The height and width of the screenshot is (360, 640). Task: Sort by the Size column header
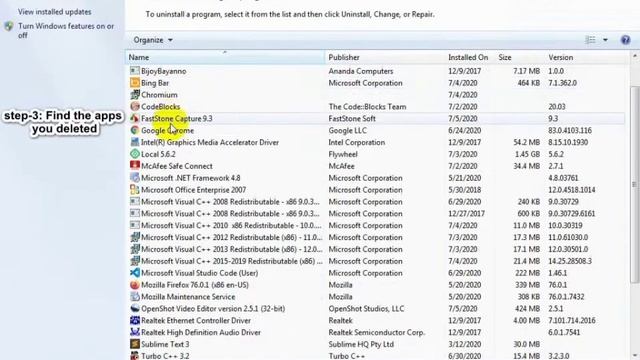point(520,57)
